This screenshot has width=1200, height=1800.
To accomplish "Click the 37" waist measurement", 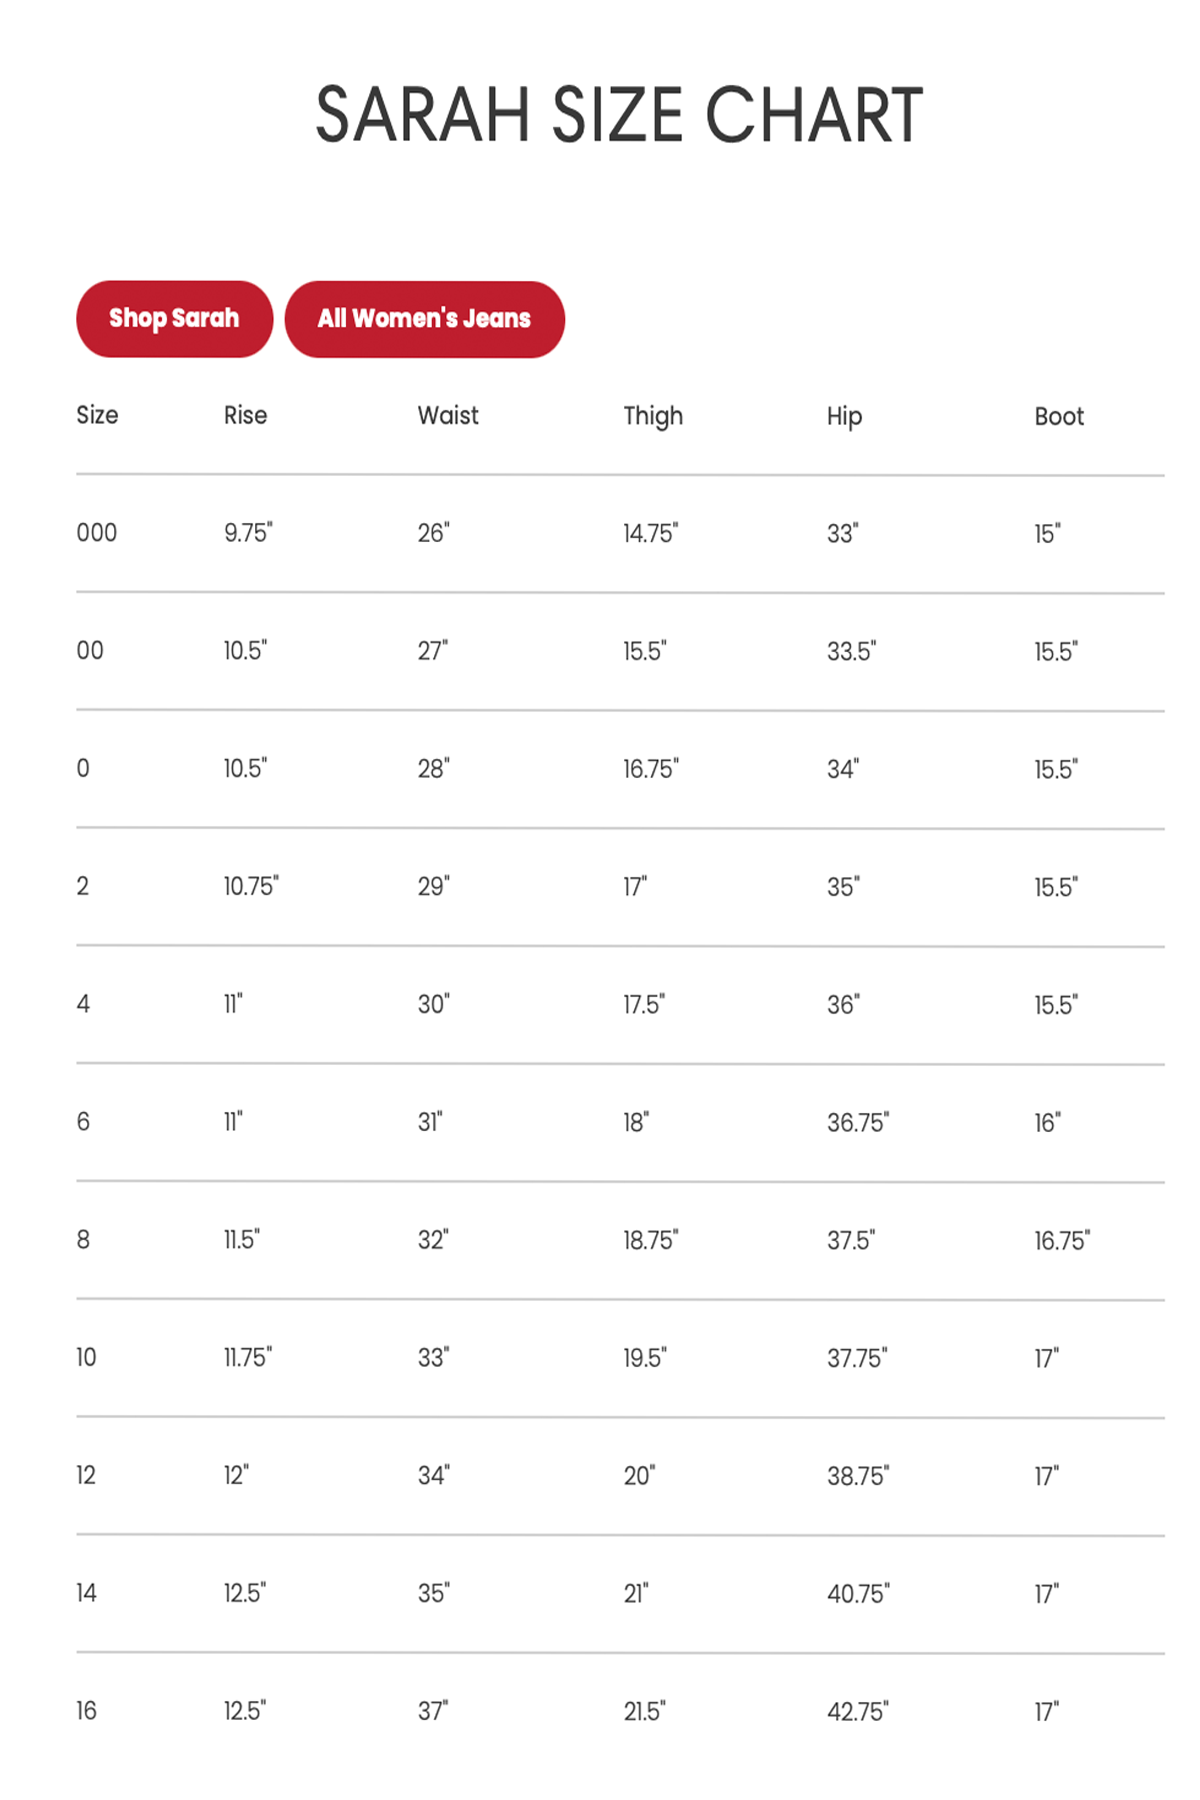I will pos(433,1711).
